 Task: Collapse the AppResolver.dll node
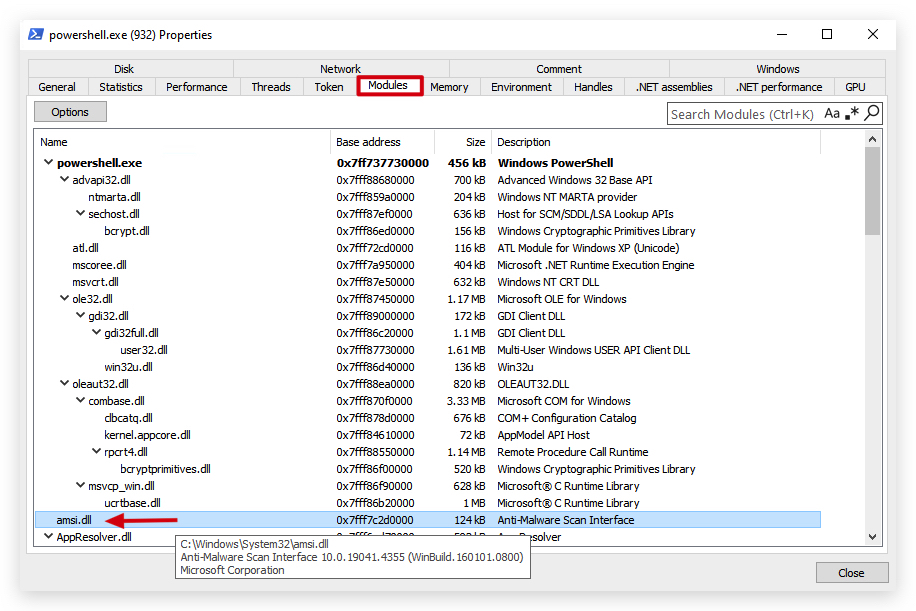(48, 536)
